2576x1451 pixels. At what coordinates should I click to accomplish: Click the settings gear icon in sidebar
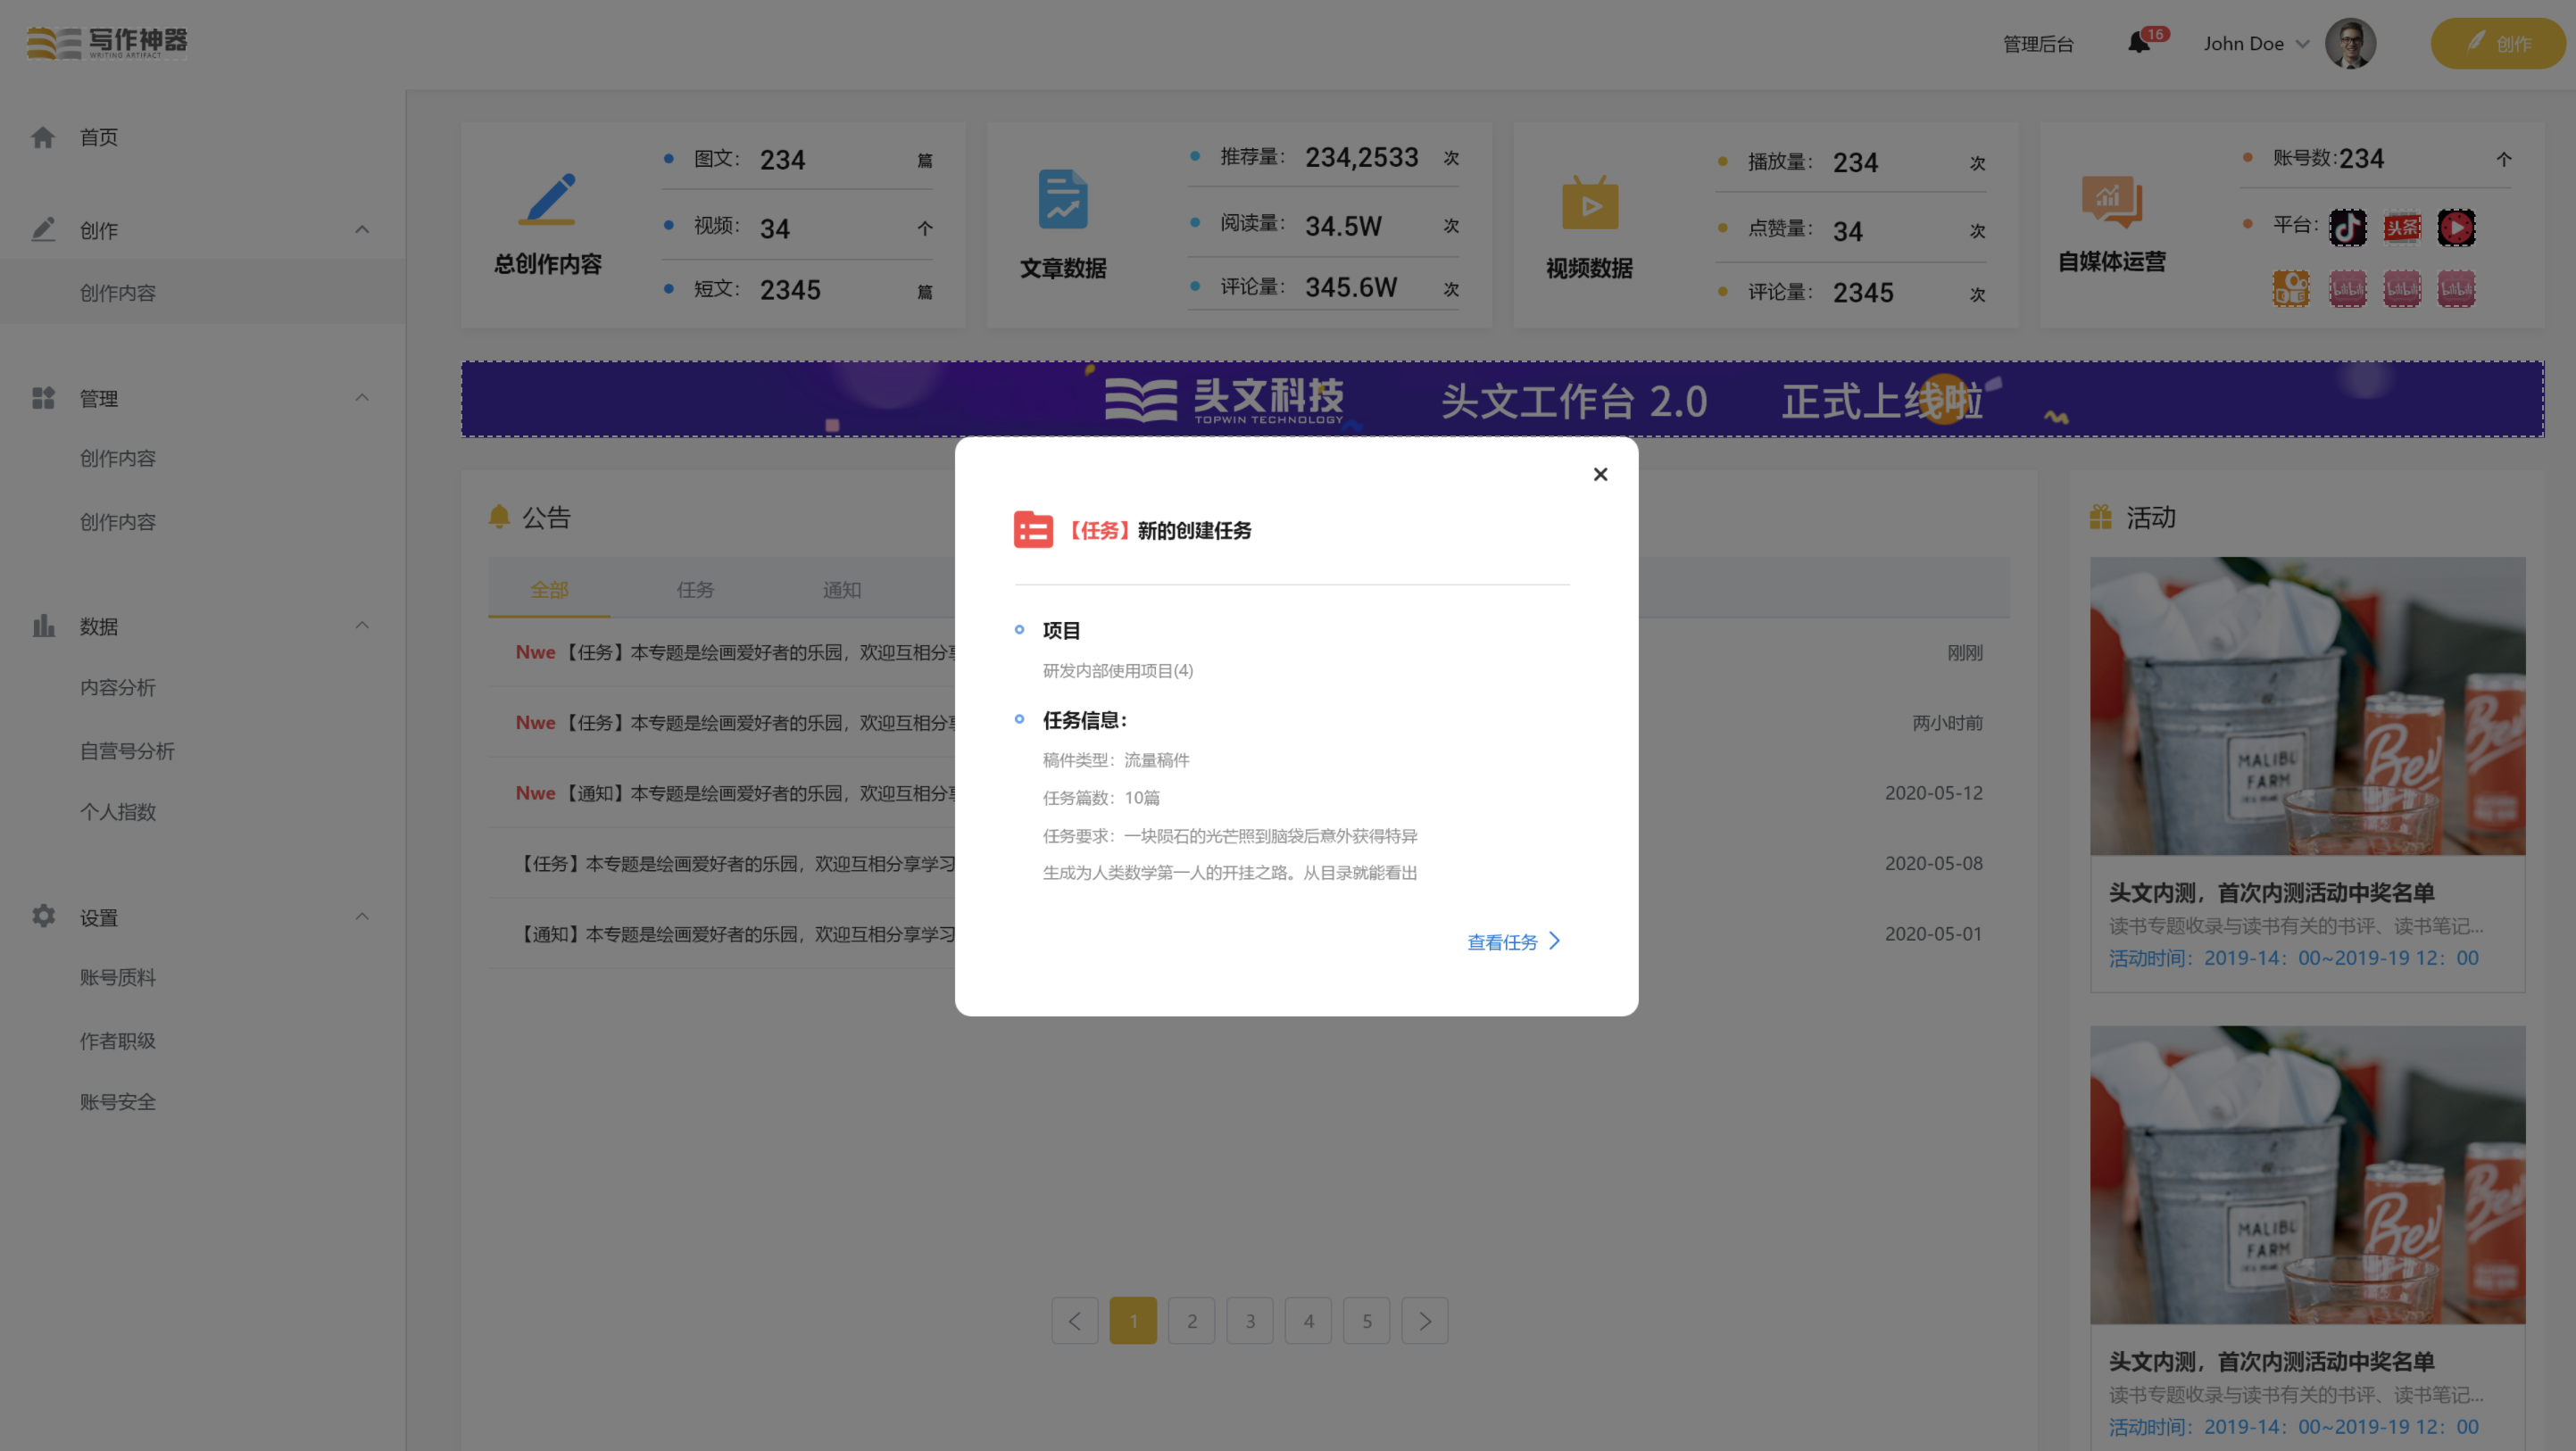tap(43, 916)
